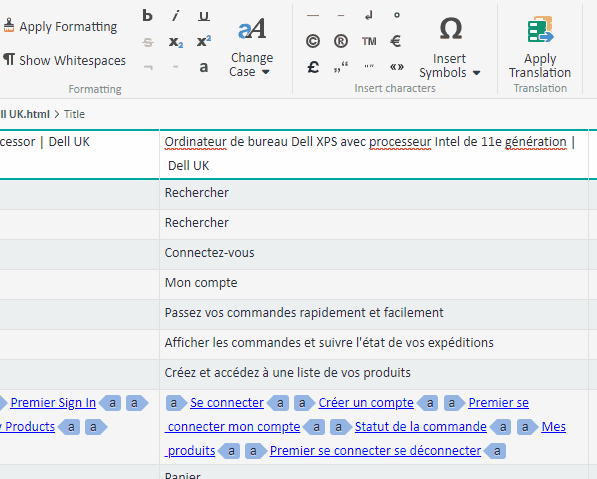Select the 'Mon compte' target segment
This screenshot has height=479, width=597.
coord(374,283)
